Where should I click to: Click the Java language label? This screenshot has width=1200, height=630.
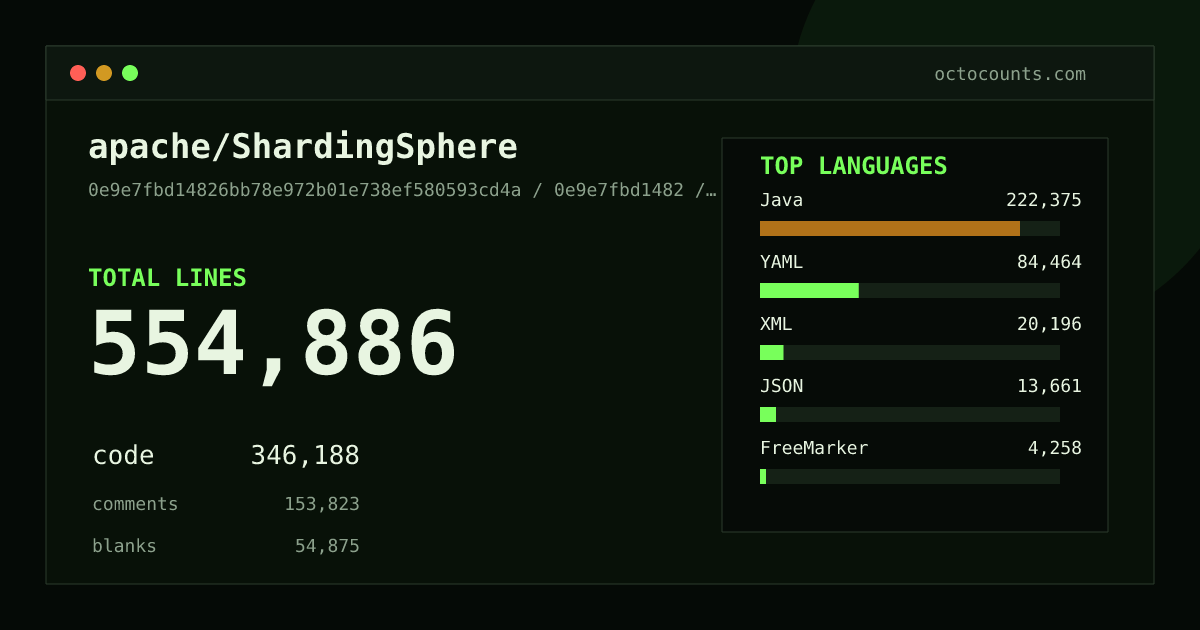coord(781,200)
